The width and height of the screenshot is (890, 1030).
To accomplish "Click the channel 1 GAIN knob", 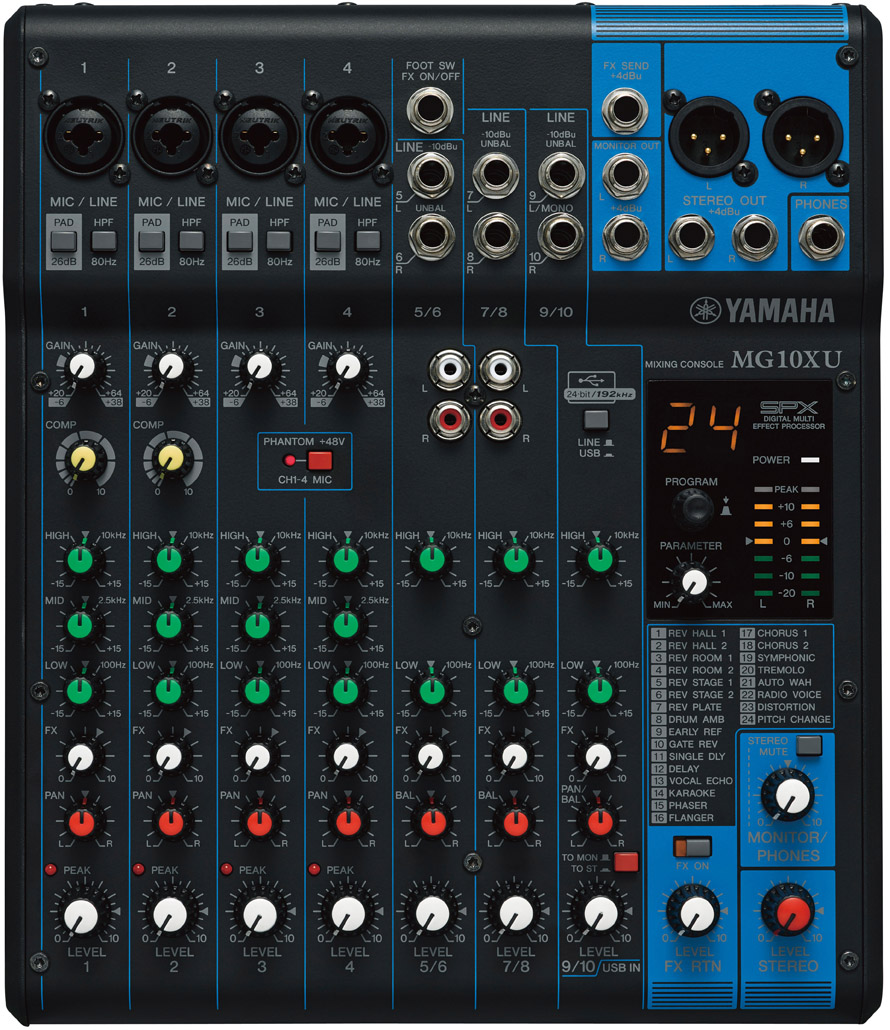I will 83,367.
